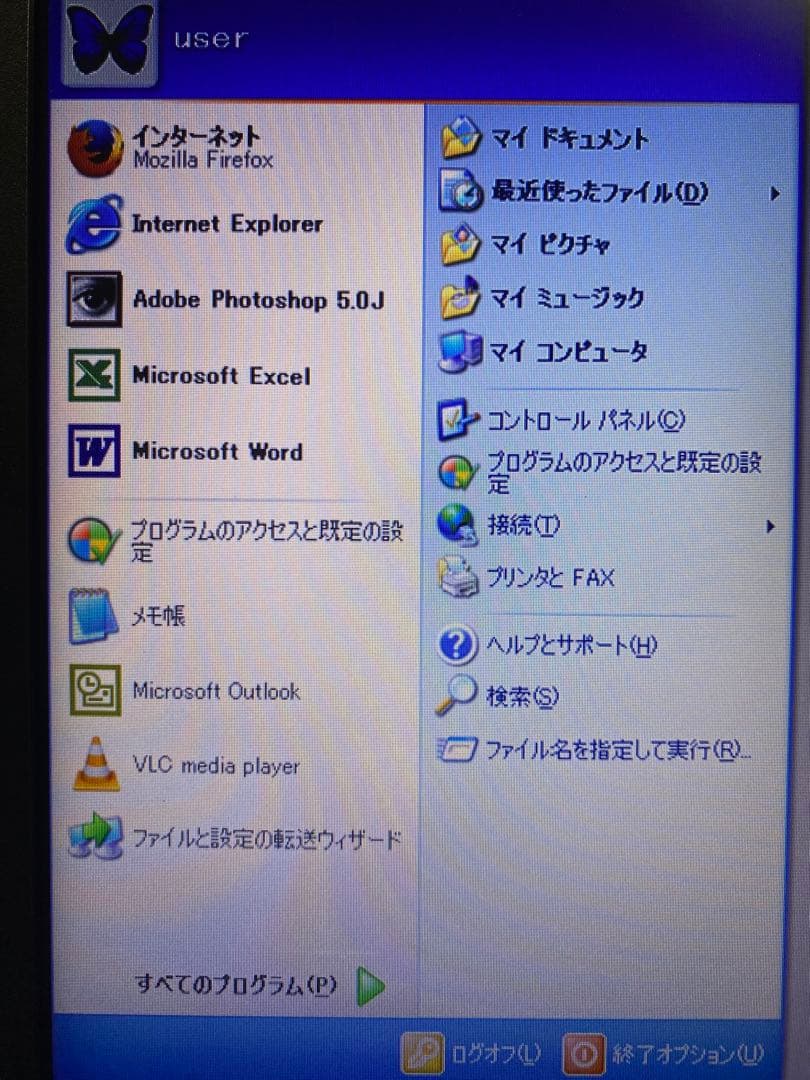Screen dimensions: 810x1080
Task: Open Microsoft Word's W icon
Action: [x=94, y=451]
